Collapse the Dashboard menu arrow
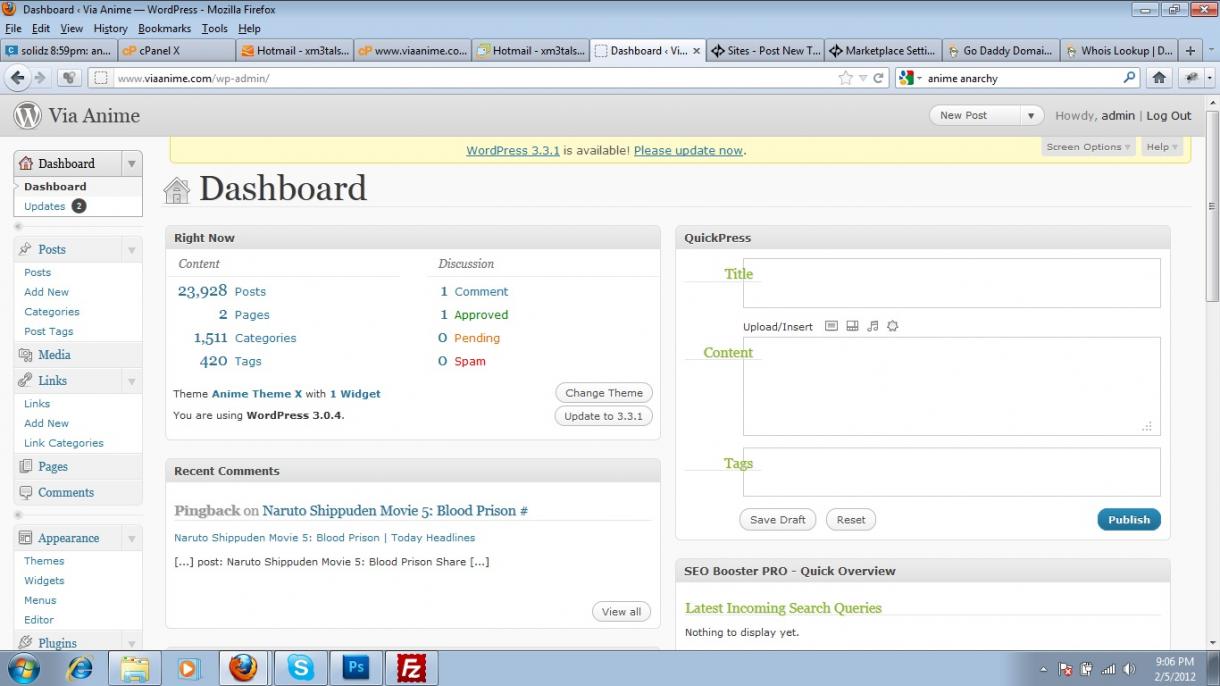This screenshot has height=686, width=1220. click(131, 164)
